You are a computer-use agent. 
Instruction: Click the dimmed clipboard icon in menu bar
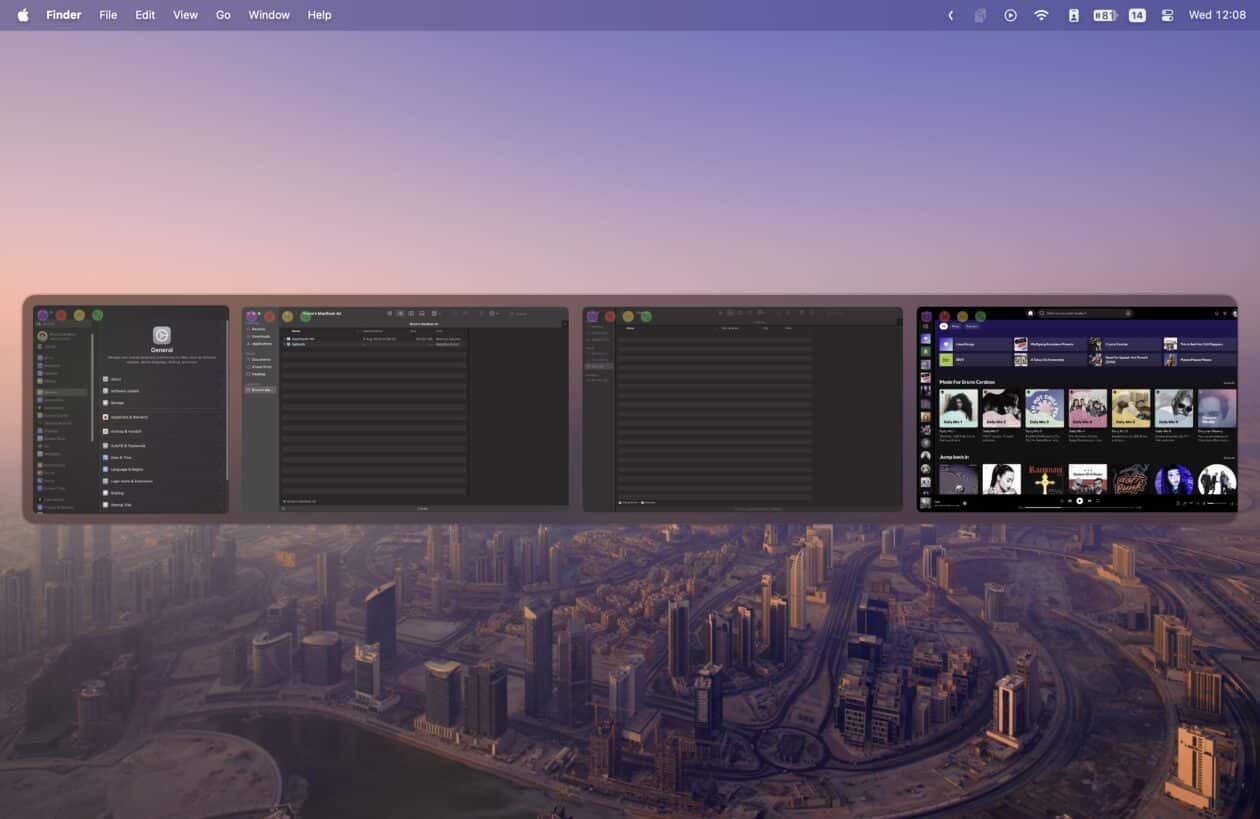coord(980,15)
